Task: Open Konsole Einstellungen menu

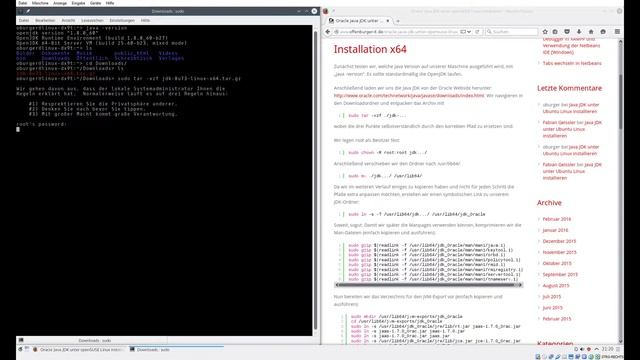Action: click(x=122, y=20)
